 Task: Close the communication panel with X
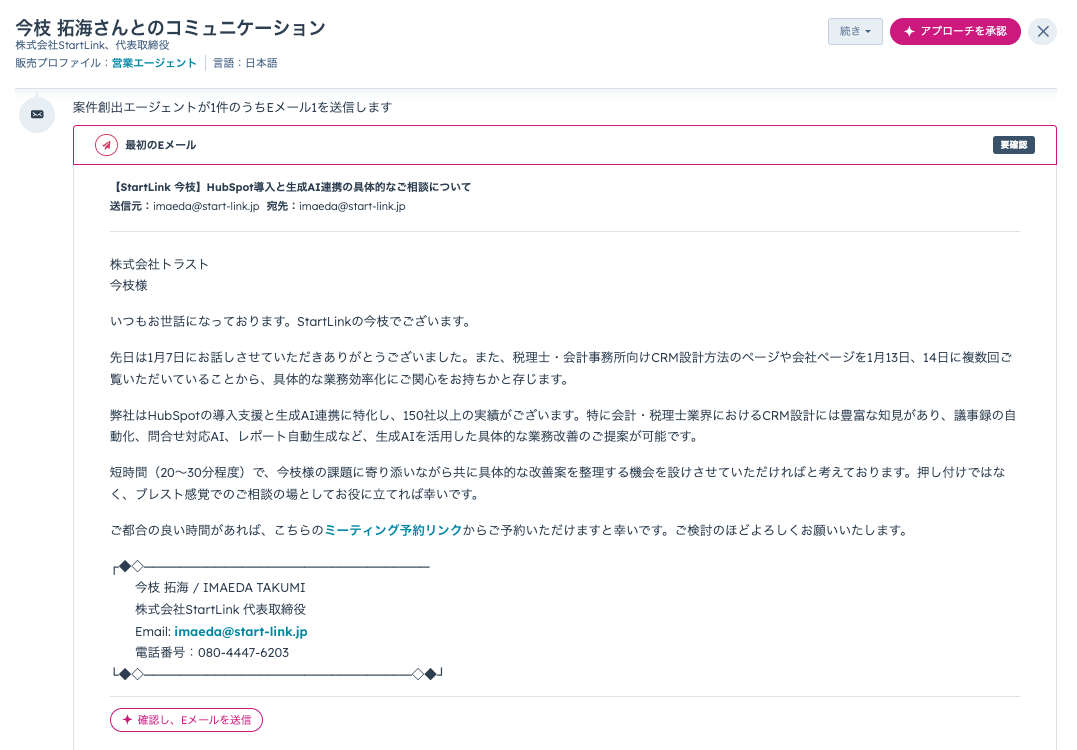click(x=1043, y=32)
